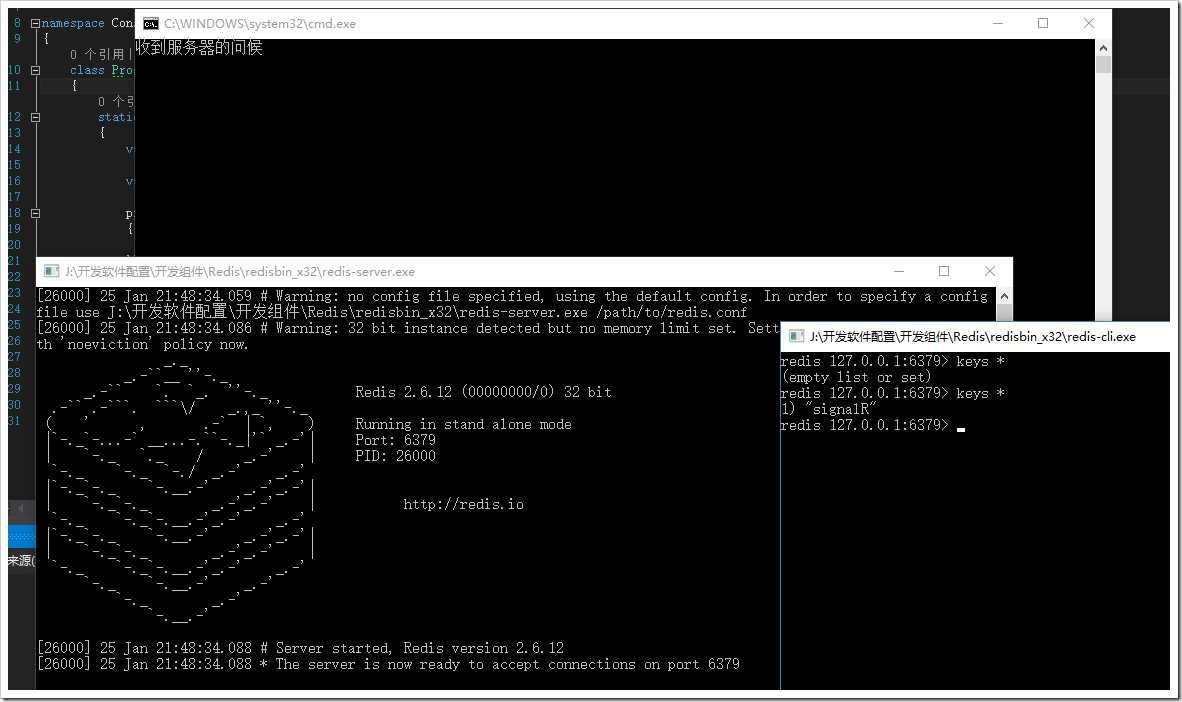Click the cmd.exe scrollbar thumb
Image resolution: width=1182 pixels, height=702 pixels.
[1104, 65]
